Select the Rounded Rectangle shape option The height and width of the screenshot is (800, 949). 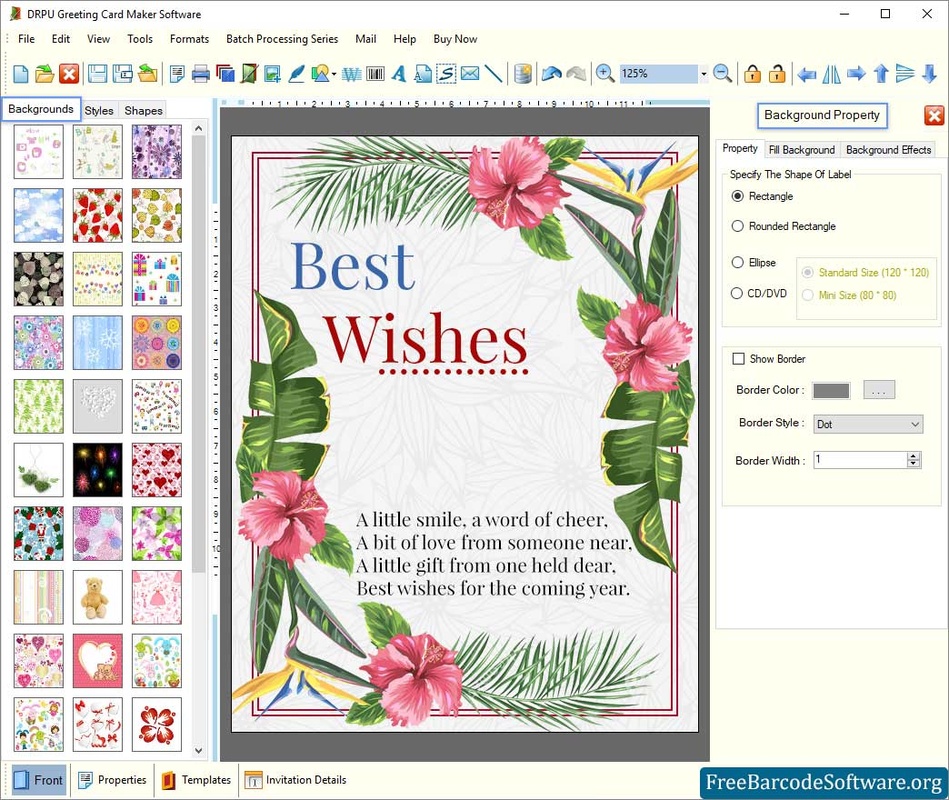(x=738, y=226)
